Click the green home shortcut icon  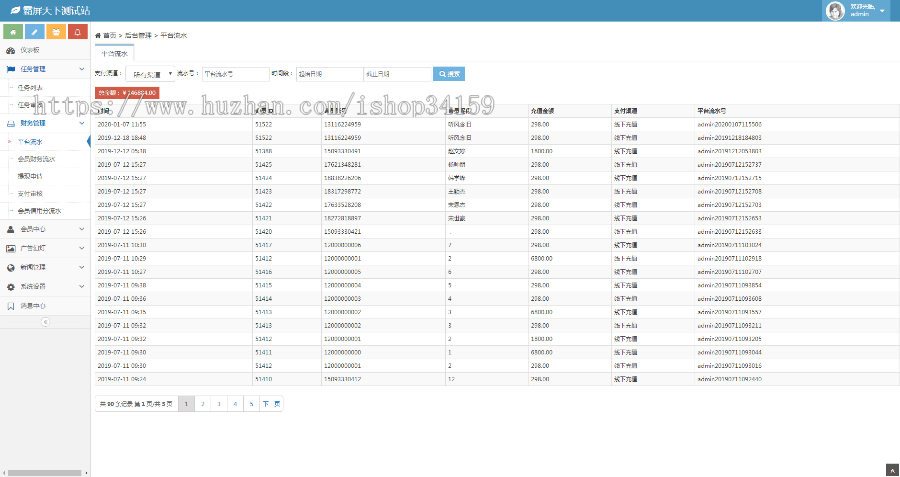[x=12, y=32]
